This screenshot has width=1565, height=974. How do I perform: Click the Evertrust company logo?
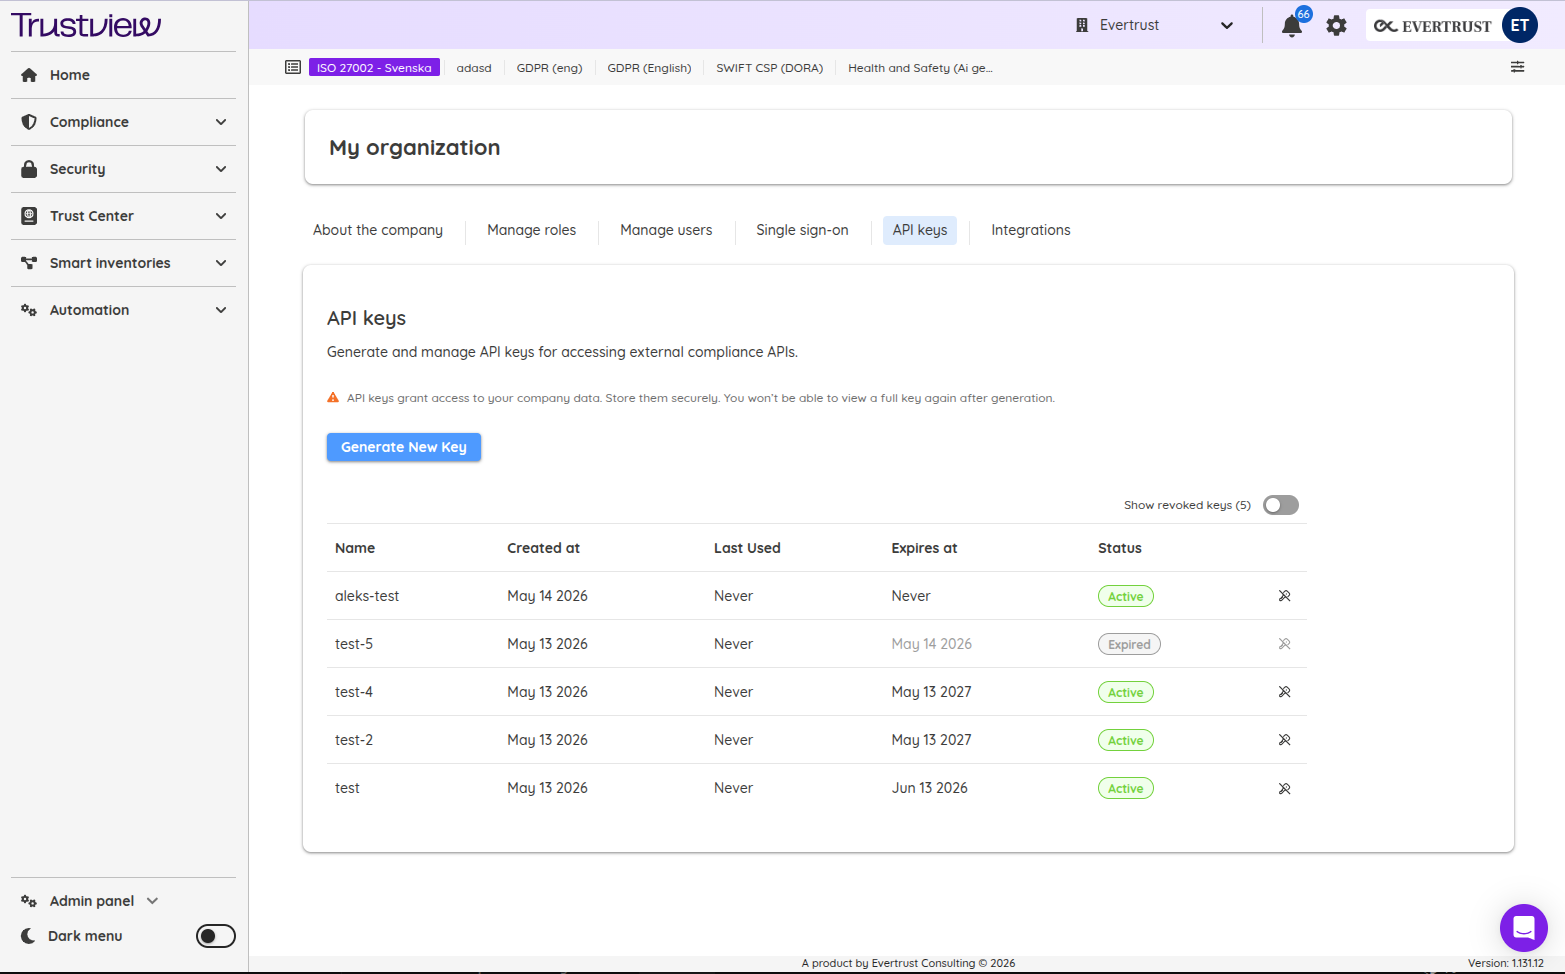coord(1432,26)
